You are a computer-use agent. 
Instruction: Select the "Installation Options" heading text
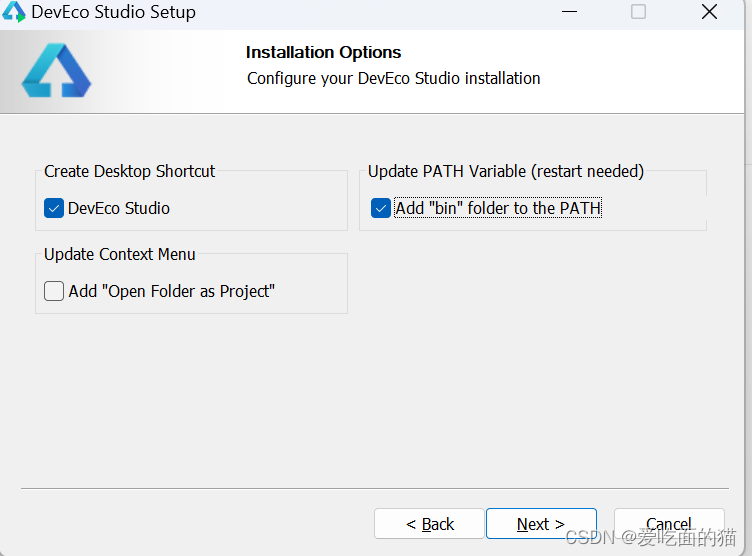pos(323,52)
